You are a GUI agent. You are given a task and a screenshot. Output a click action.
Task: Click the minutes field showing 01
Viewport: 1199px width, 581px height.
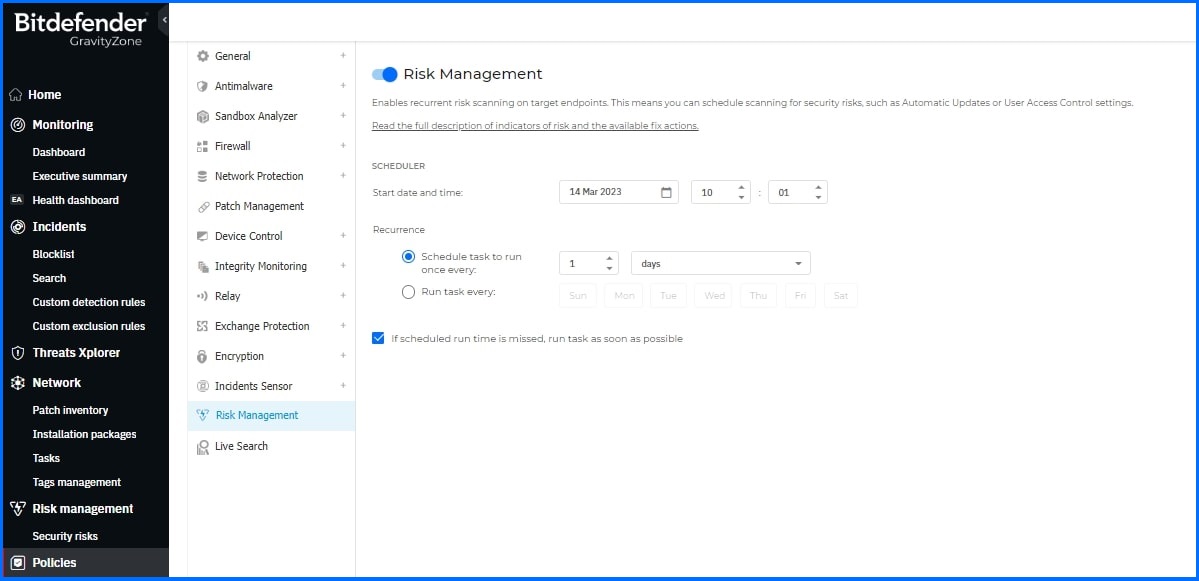tap(798, 192)
